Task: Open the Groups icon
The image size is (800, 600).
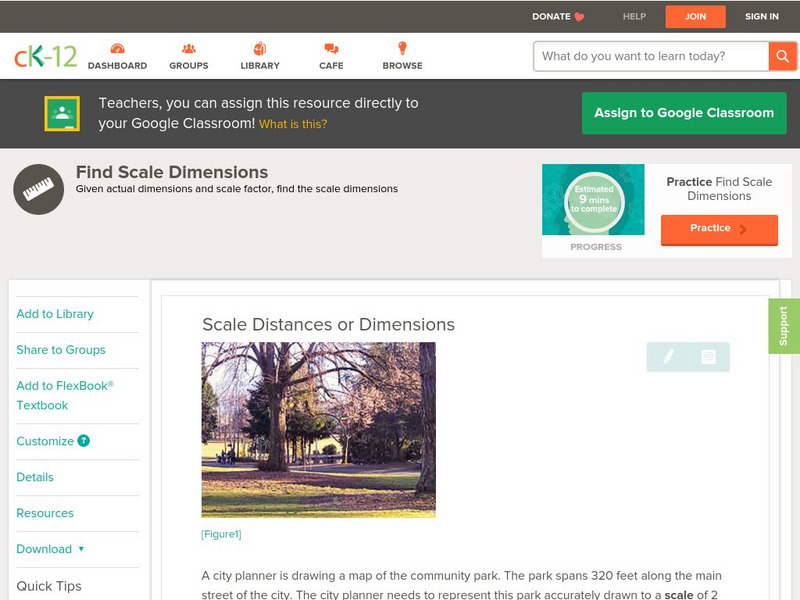Action: pyautogui.click(x=188, y=49)
